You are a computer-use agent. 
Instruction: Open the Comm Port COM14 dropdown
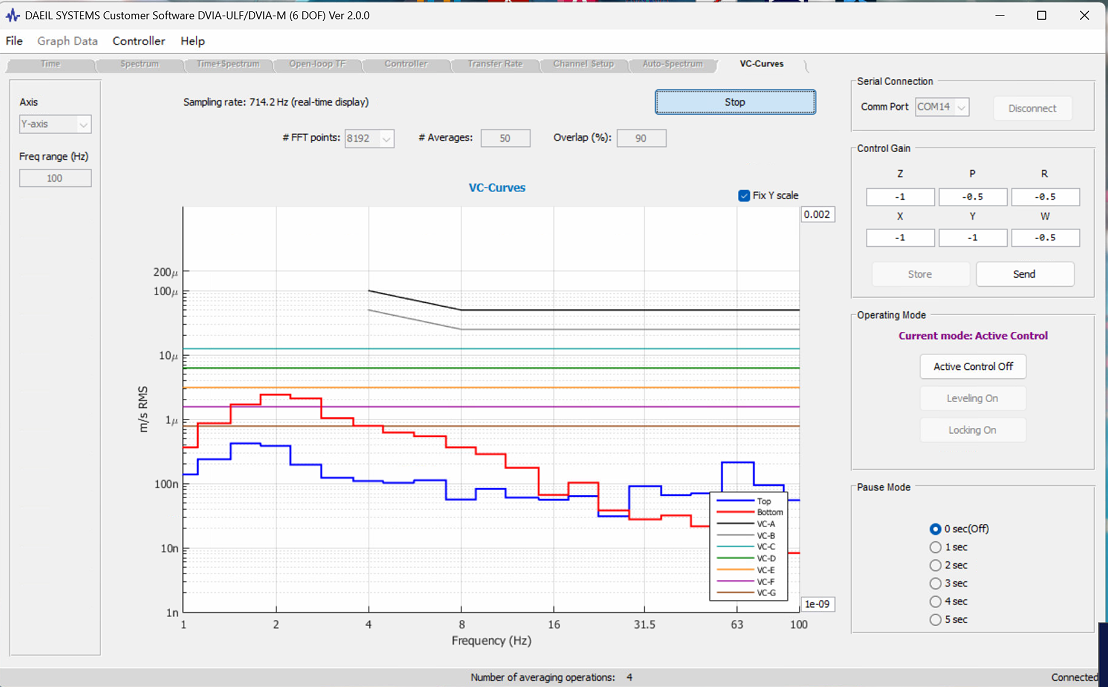point(942,107)
